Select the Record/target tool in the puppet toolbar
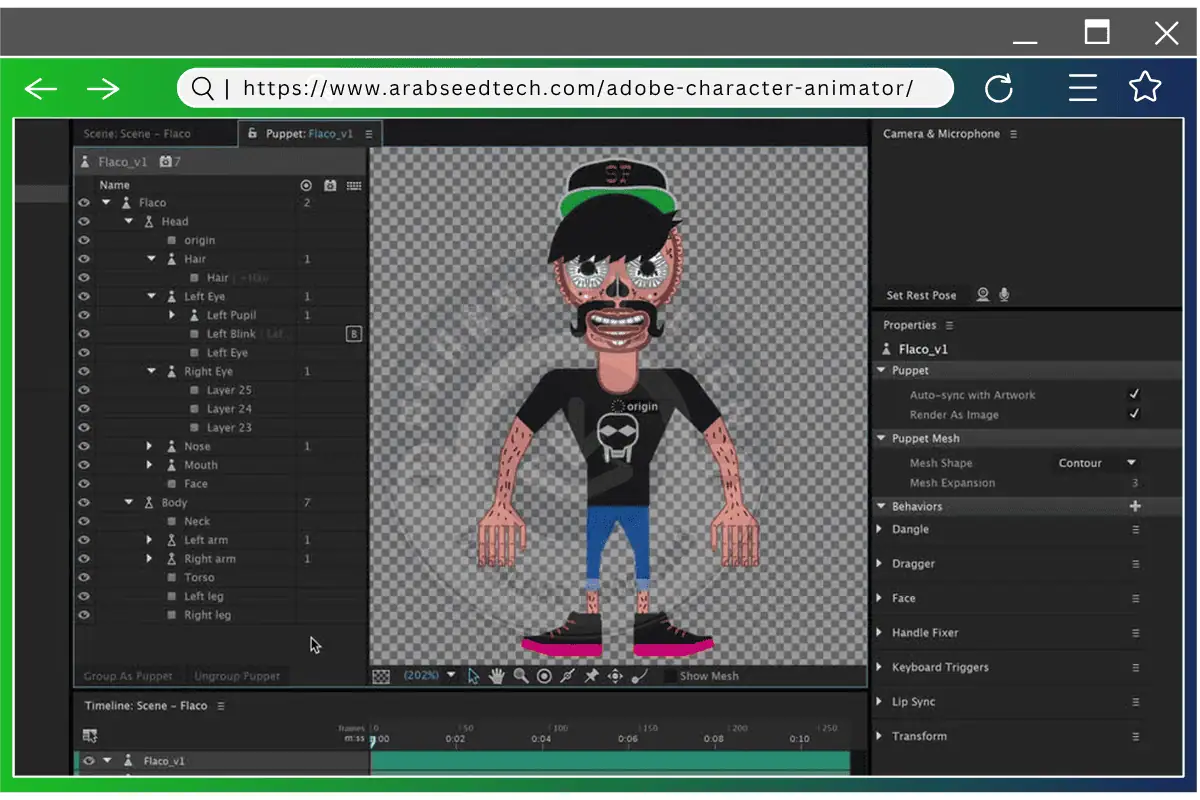Viewport: 1200px width, 800px height. [x=544, y=676]
